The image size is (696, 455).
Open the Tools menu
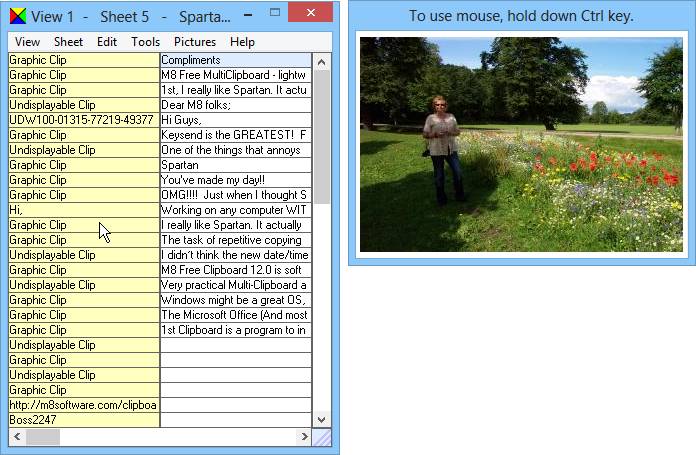[x=145, y=42]
